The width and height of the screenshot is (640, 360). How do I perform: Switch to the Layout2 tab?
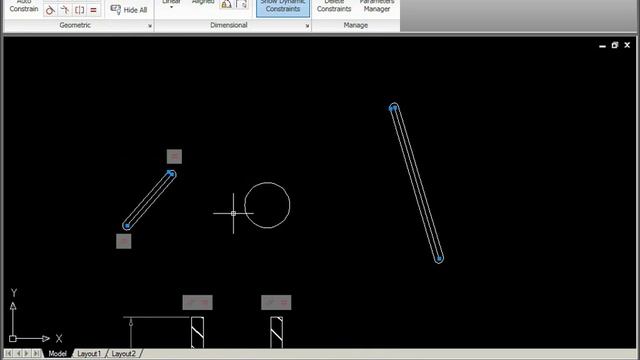(123, 353)
